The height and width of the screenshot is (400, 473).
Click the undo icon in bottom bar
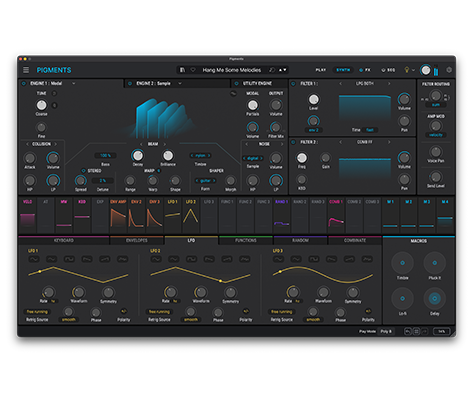pyautogui.click(x=408, y=331)
